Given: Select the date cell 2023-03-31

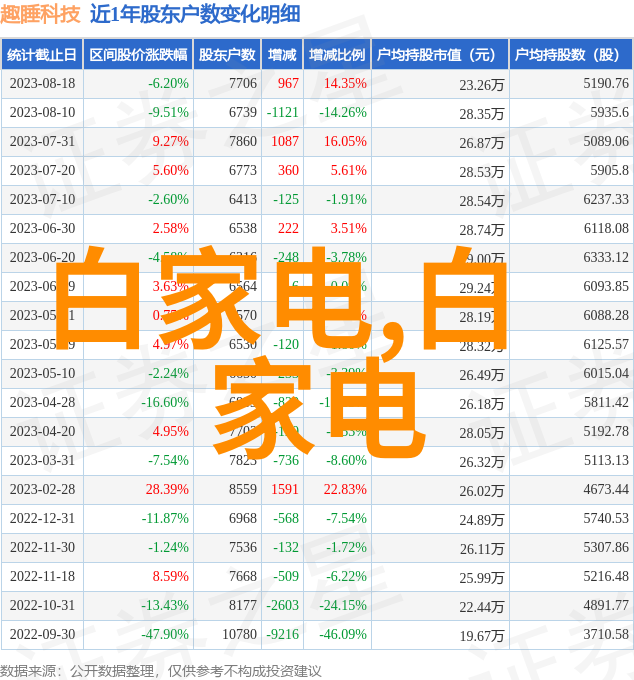Looking at the screenshot, I should click(42, 460).
